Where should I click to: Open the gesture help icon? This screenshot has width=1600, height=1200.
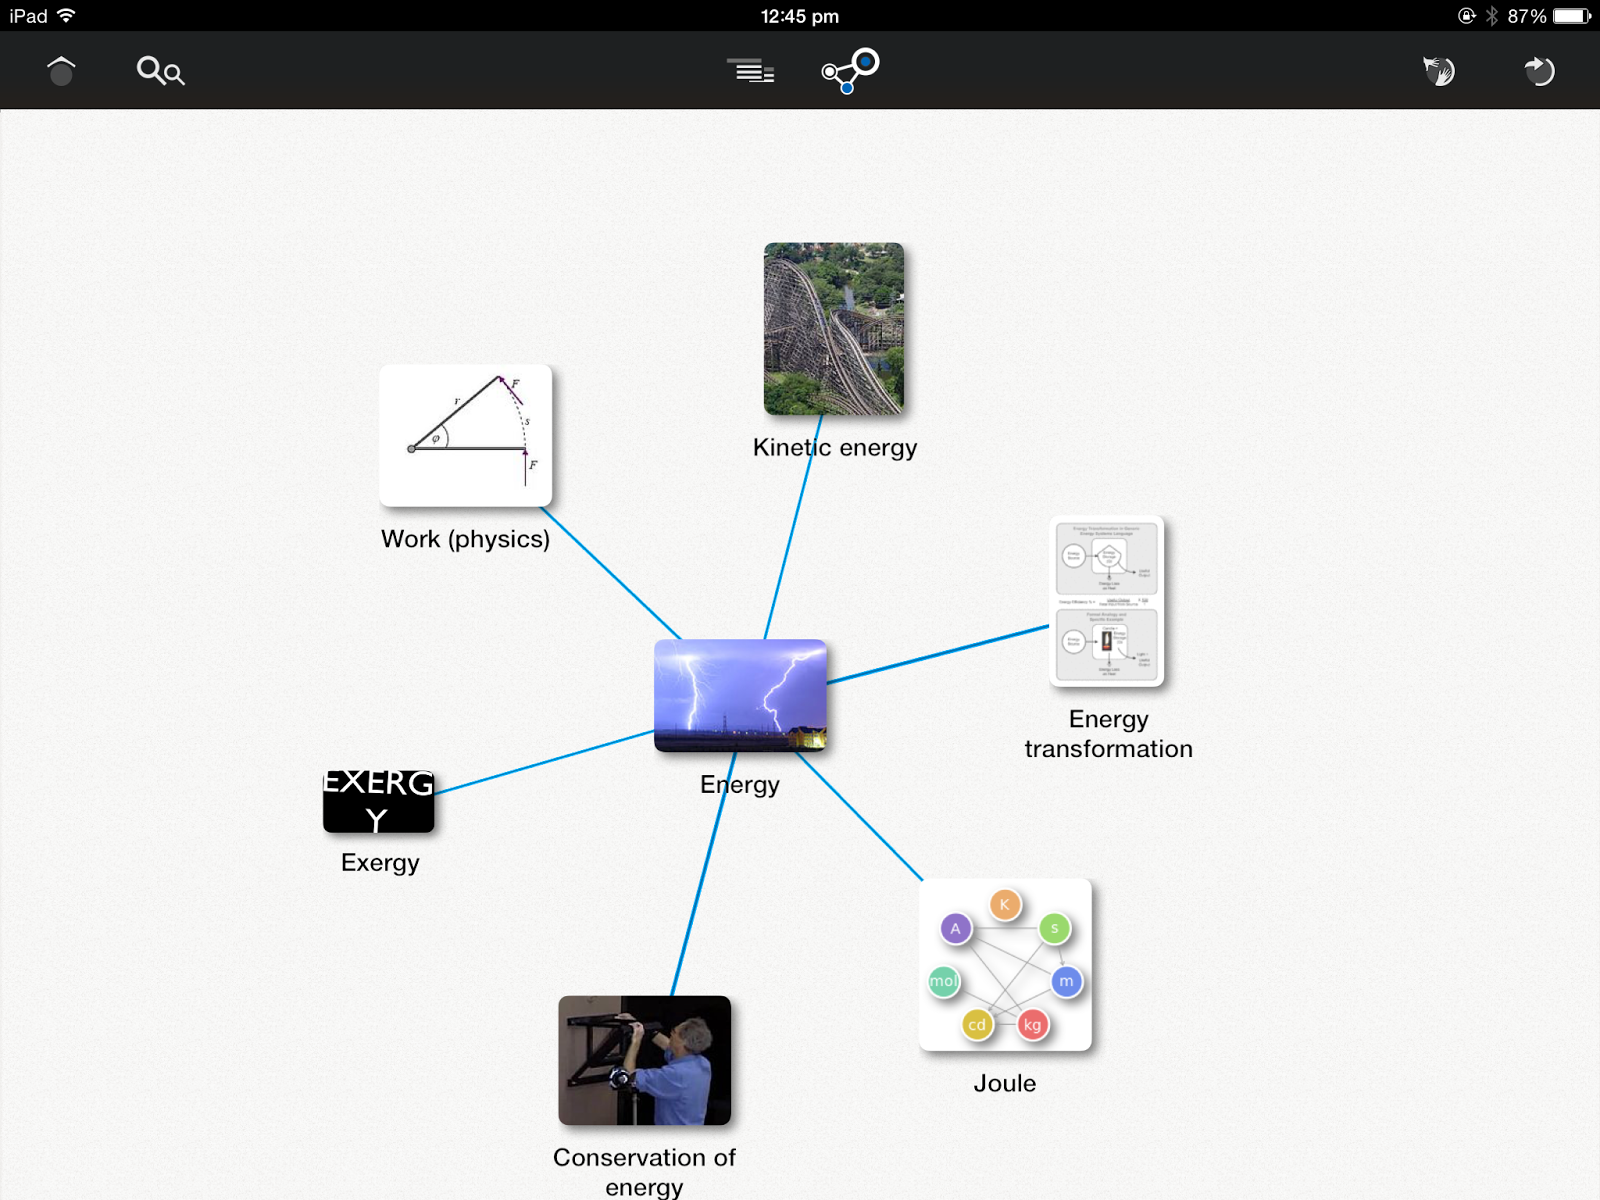1438,70
